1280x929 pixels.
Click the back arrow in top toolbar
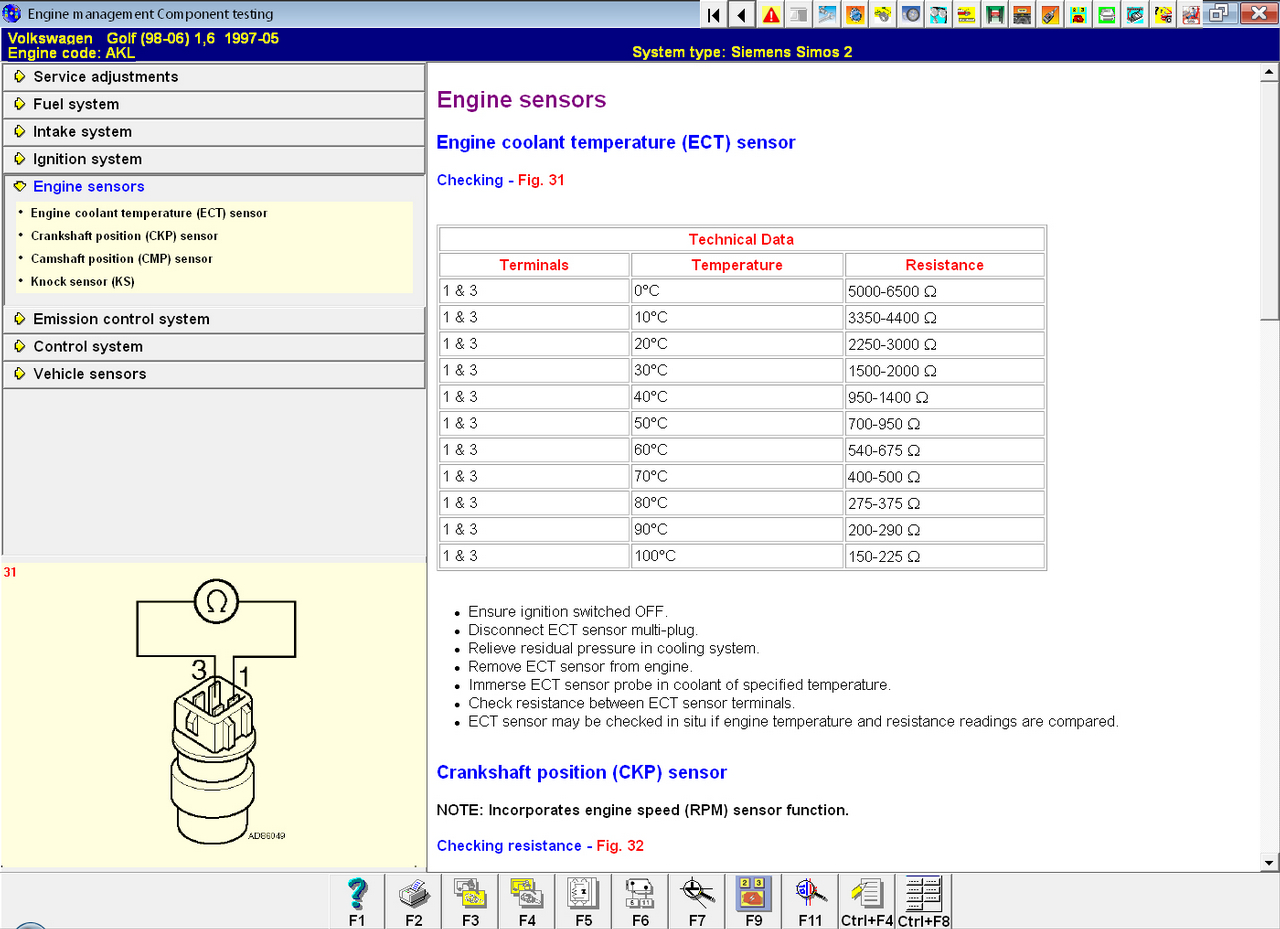point(742,15)
